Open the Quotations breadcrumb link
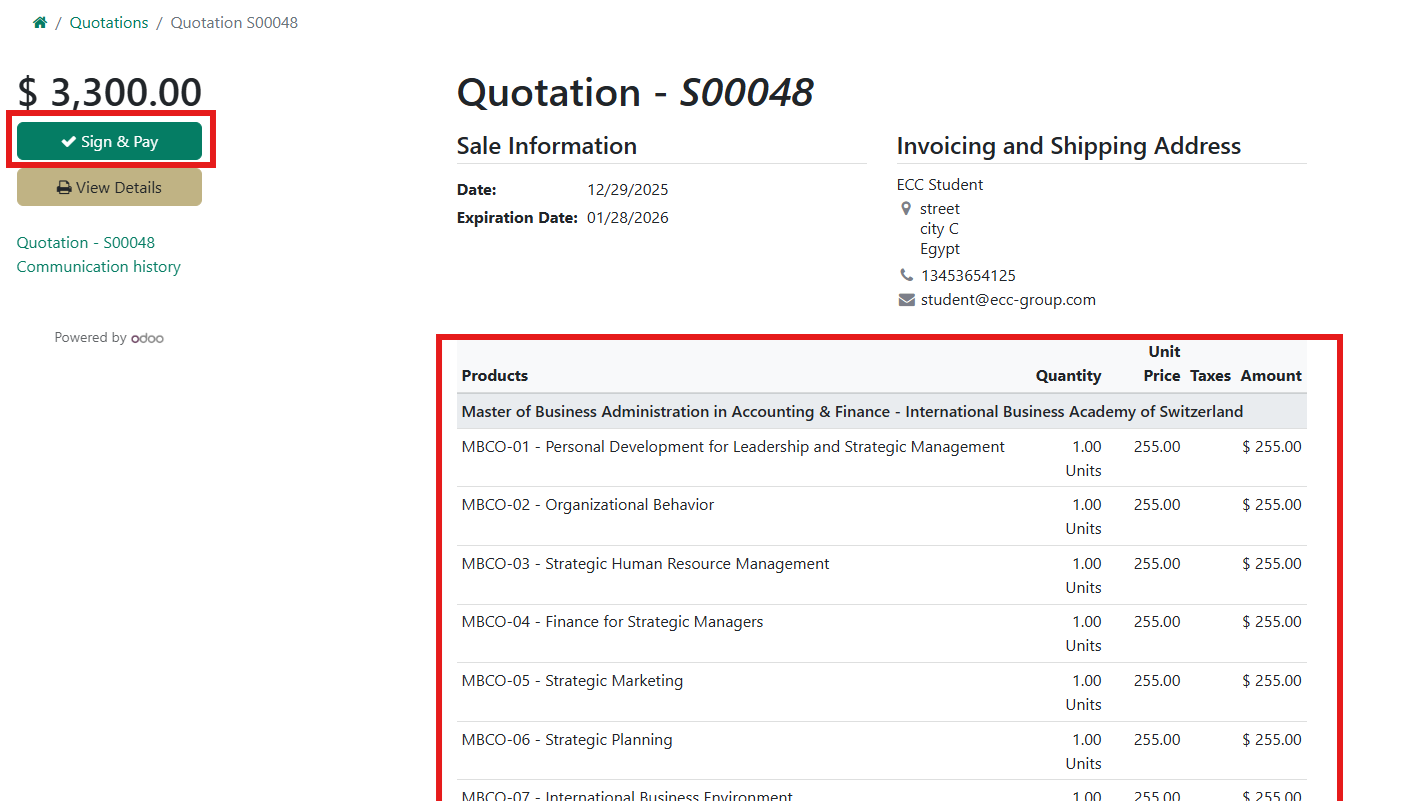1425x801 pixels. [x=109, y=23]
